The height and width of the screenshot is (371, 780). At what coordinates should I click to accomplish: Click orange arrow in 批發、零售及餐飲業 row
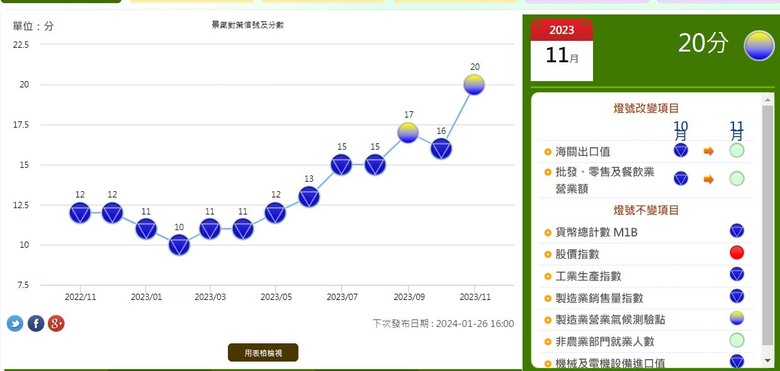[x=709, y=179]
